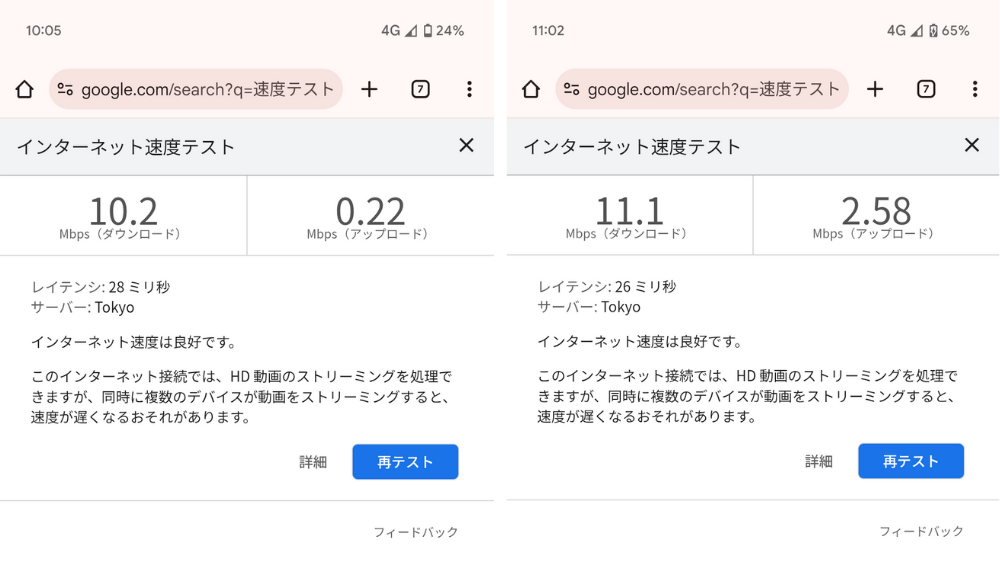Tap the home icon in right screenshot
The width and height of the screenshot is (1000, 562).
point(531,89)
